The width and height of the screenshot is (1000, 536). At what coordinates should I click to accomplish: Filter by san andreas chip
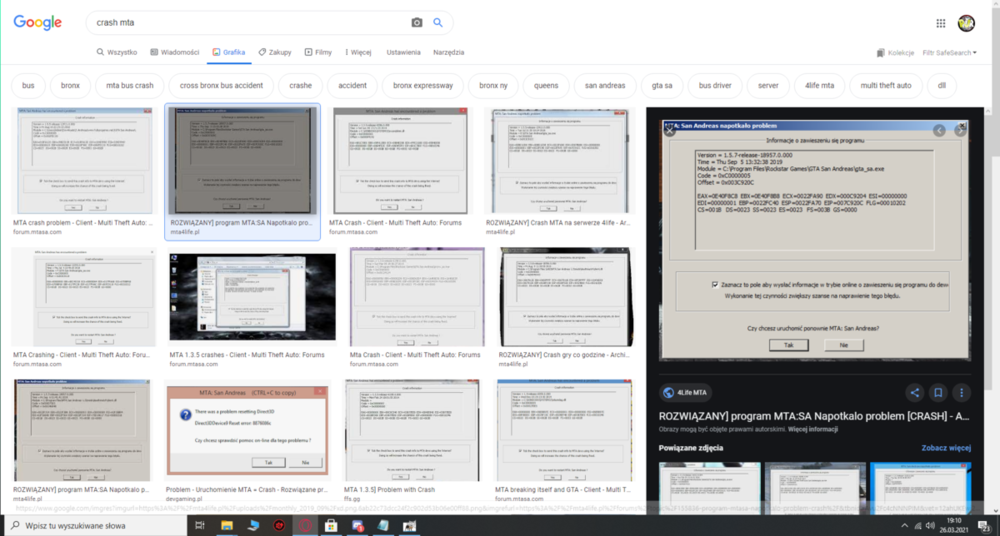(605, 86)
